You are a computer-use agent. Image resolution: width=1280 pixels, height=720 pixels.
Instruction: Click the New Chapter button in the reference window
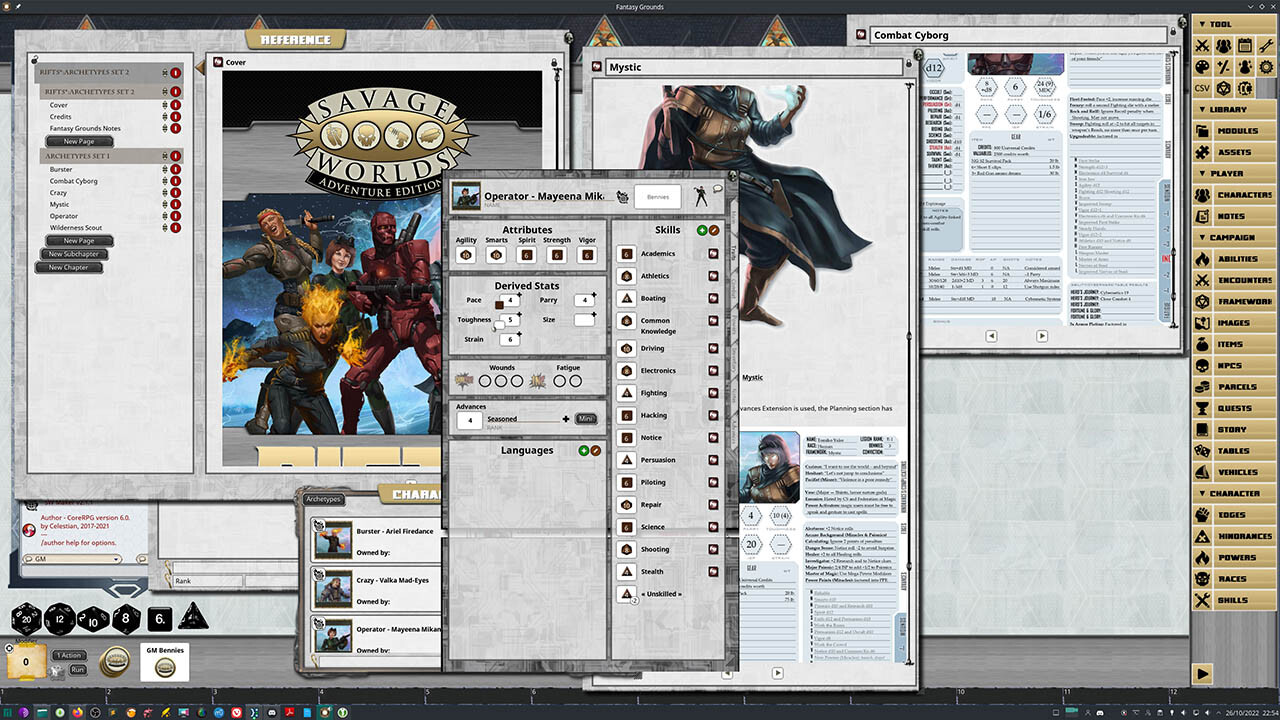click(68, 267)
